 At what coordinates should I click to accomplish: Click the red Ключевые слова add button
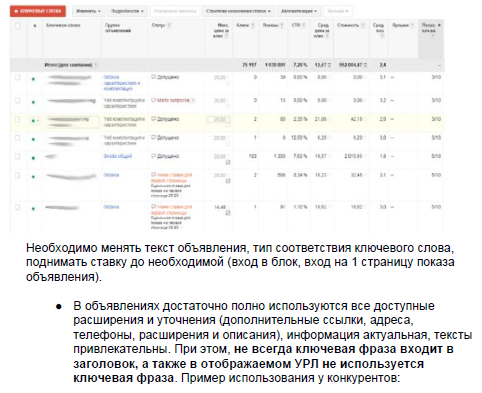38,11
